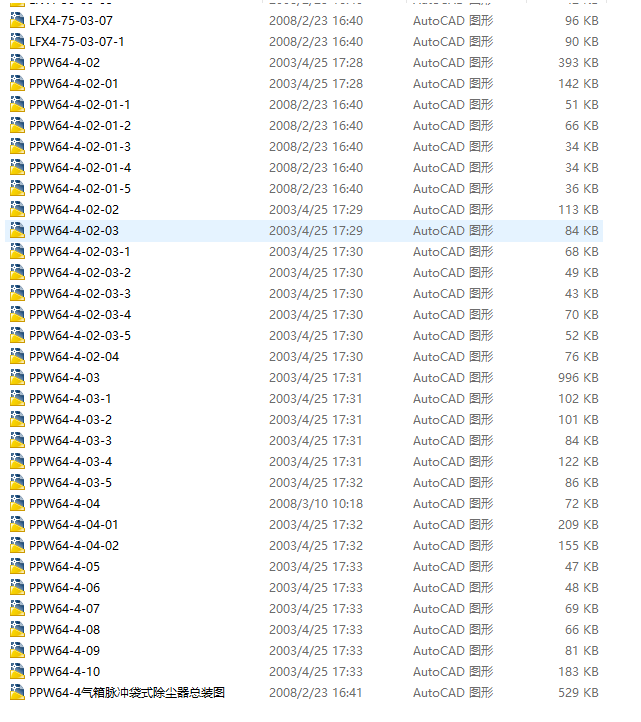Click the PPW64-4-03-2 file icon
The width and height of the screenshot is (641, 722).
coord(17,420)
